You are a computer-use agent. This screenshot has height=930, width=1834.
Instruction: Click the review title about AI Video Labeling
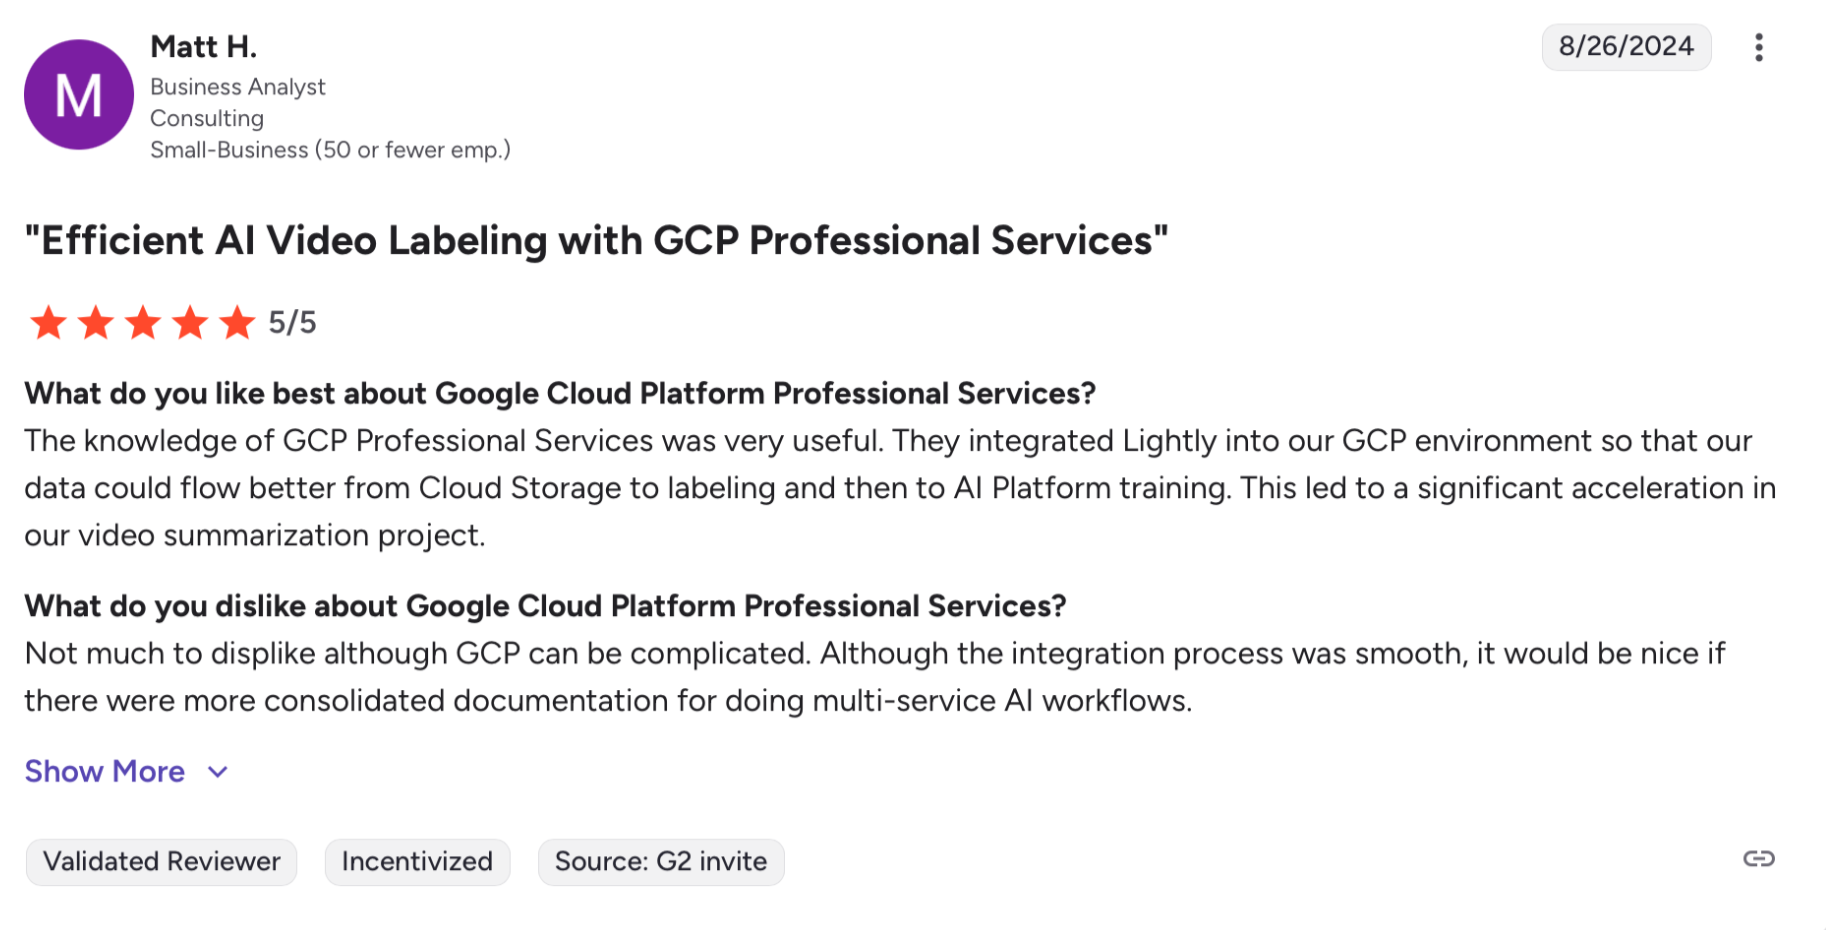tap(596, 241)
